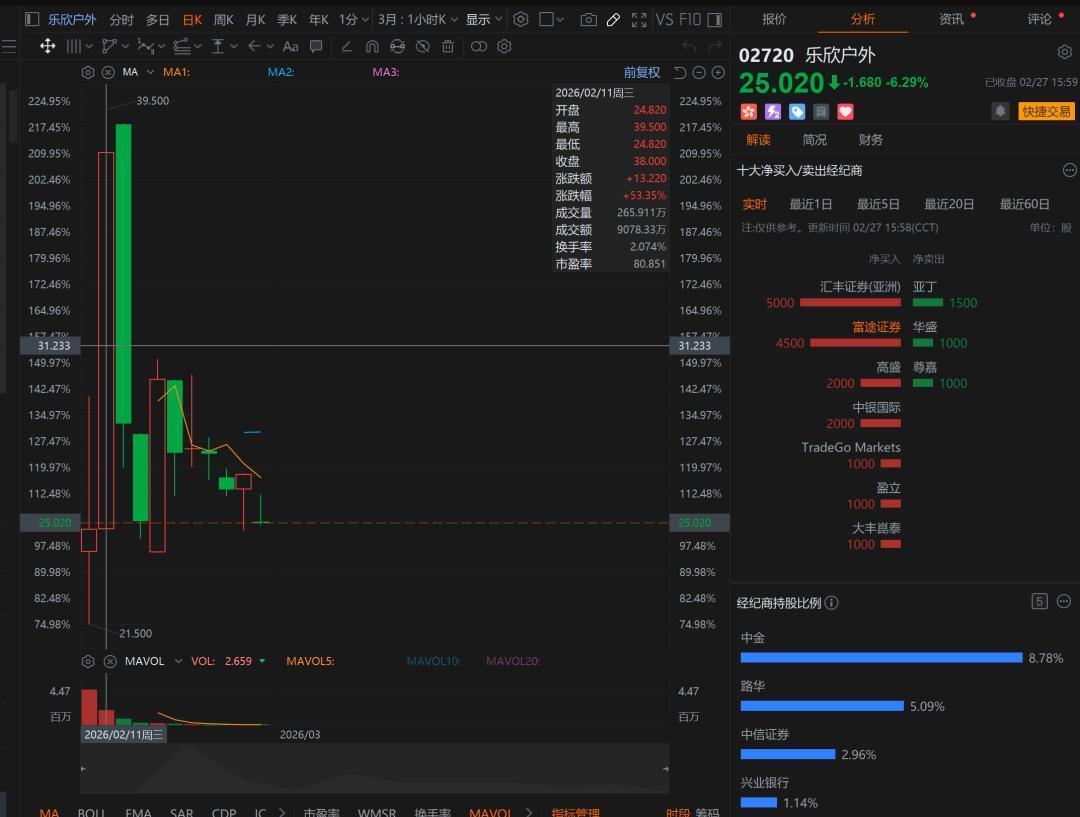Viewport: 1080px width, 817px height.
Task: Open the MA indicator settings gear
Action: (x=88, y=72)
